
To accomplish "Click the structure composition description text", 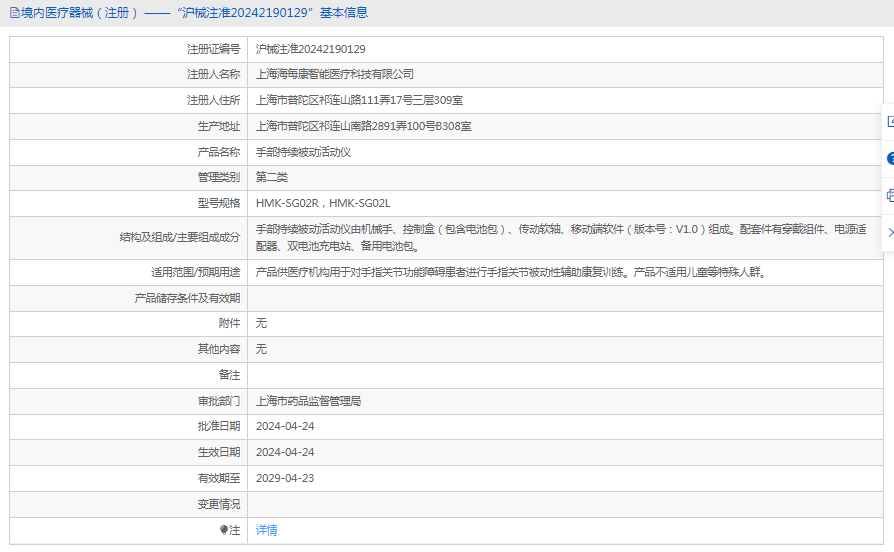I will click(x=561, y=238).
